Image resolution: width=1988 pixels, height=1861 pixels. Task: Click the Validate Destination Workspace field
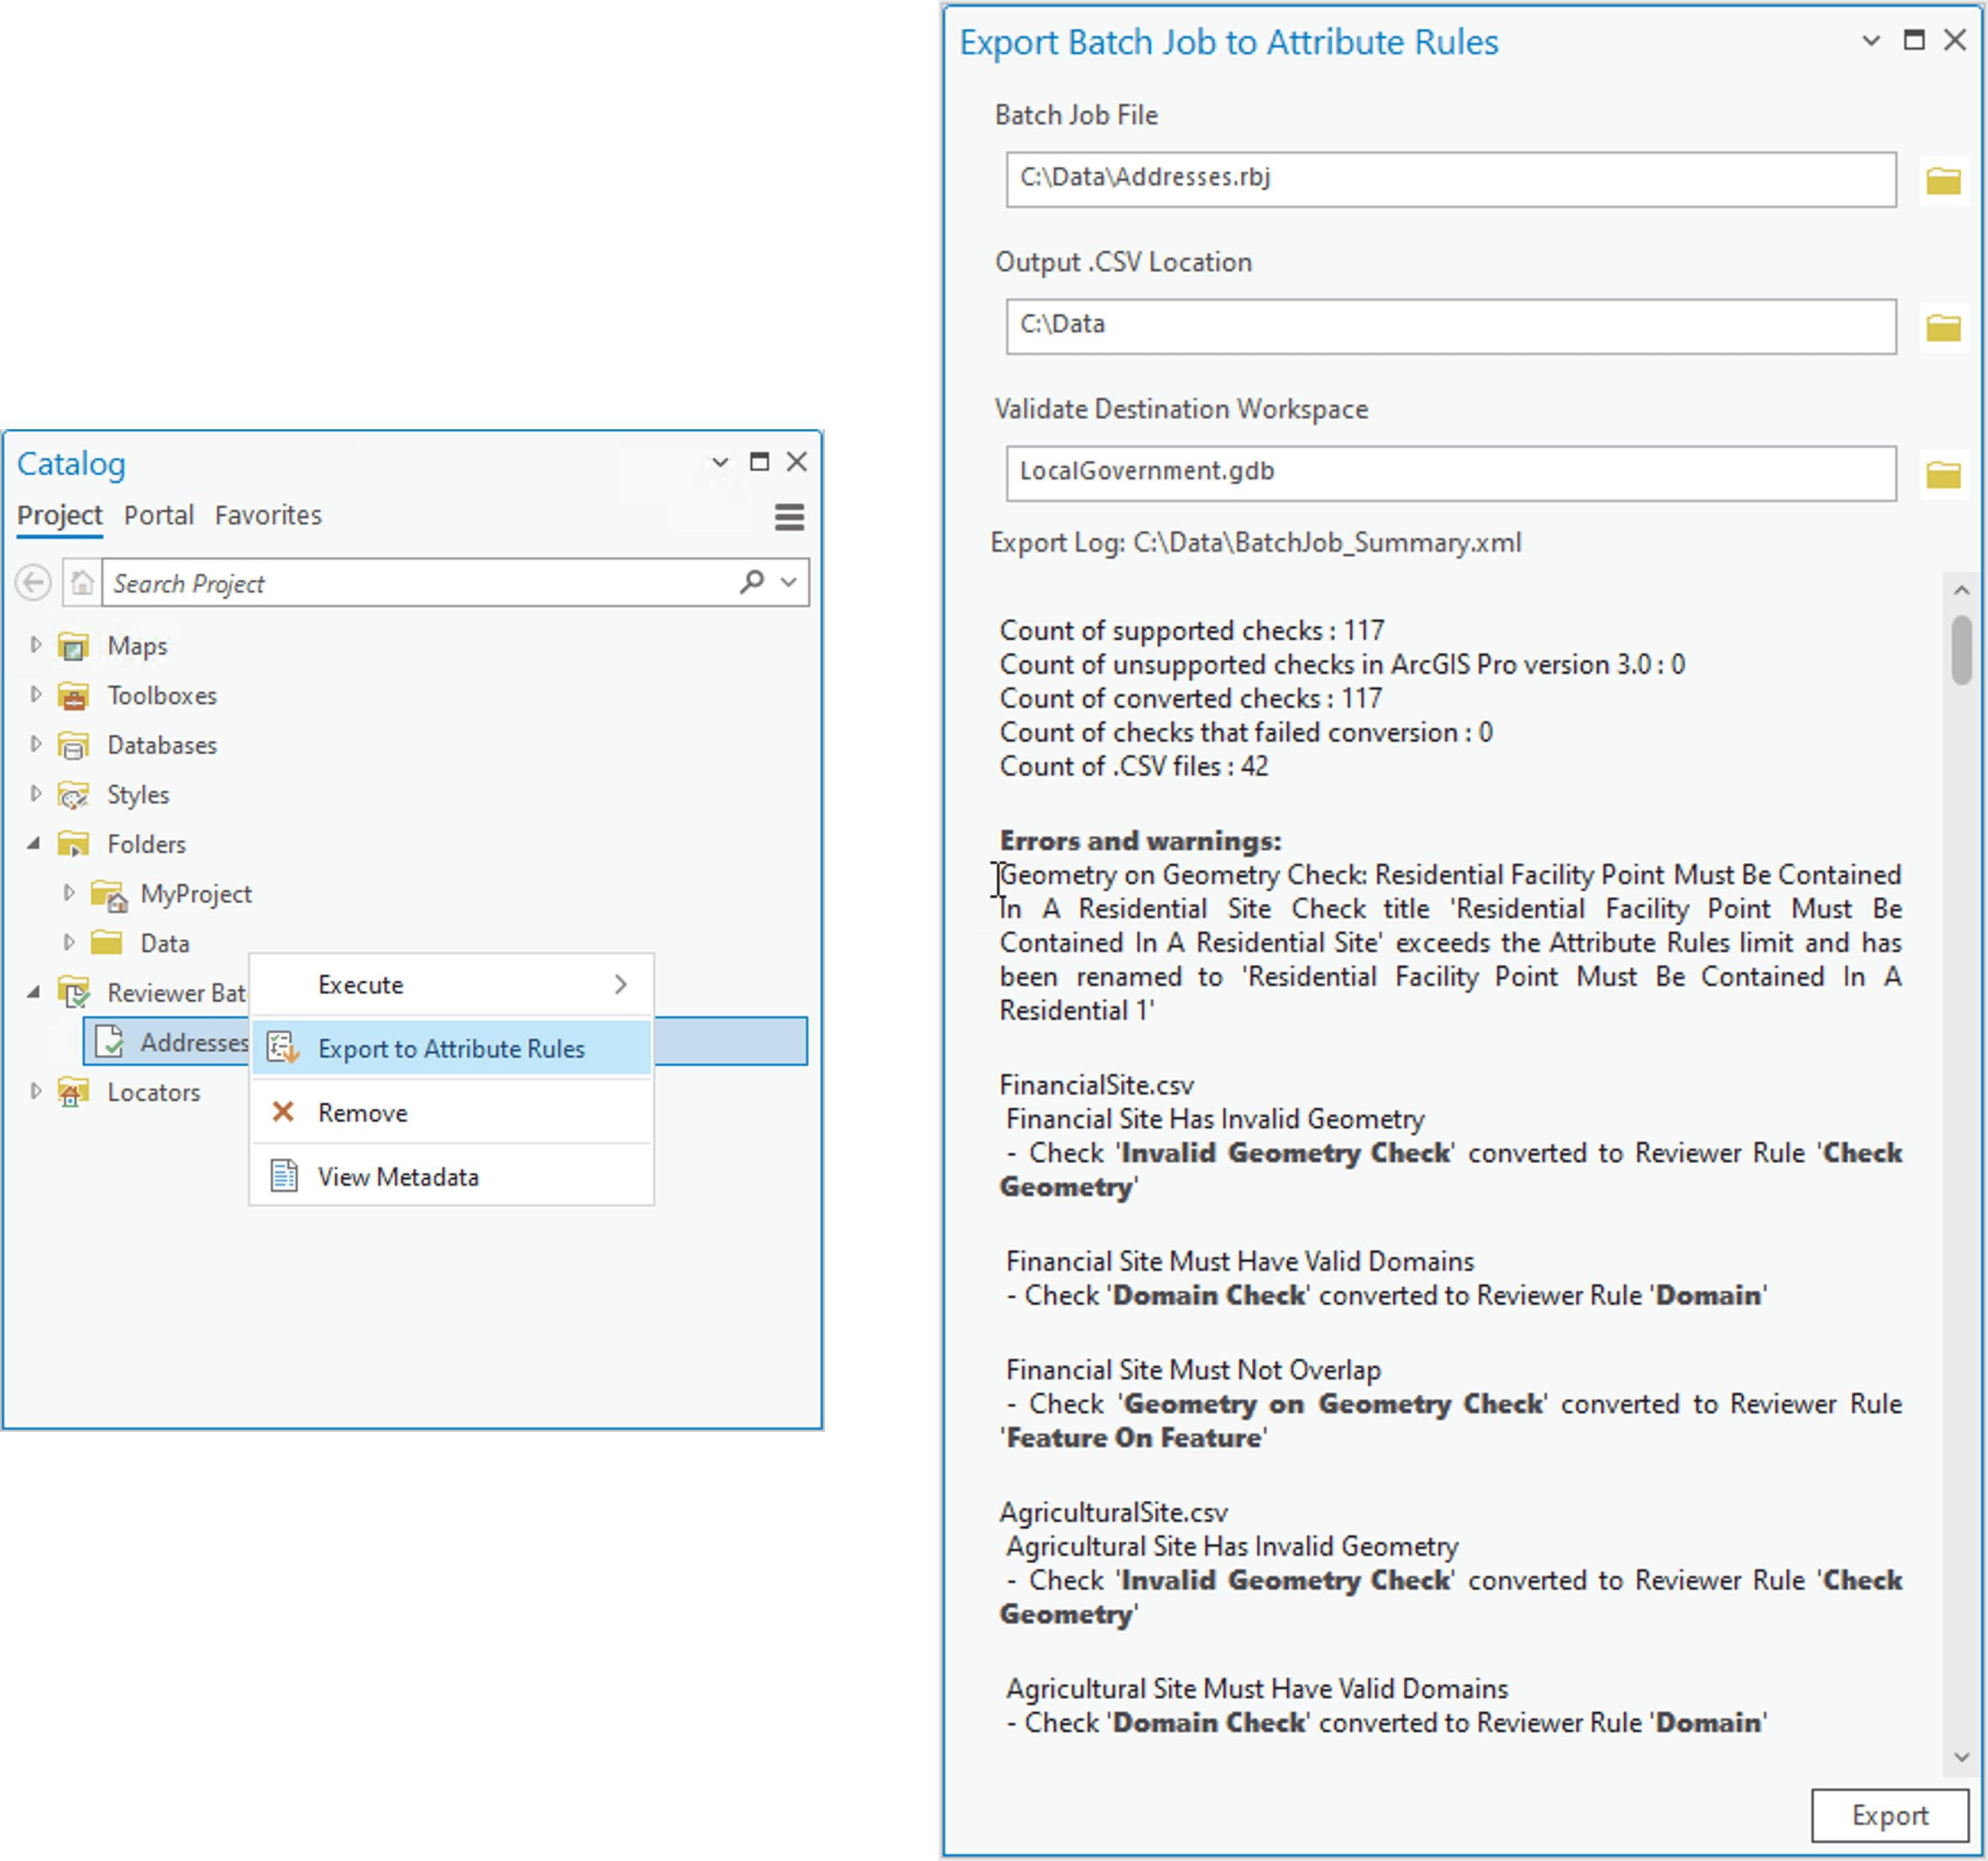(1450, 474)
